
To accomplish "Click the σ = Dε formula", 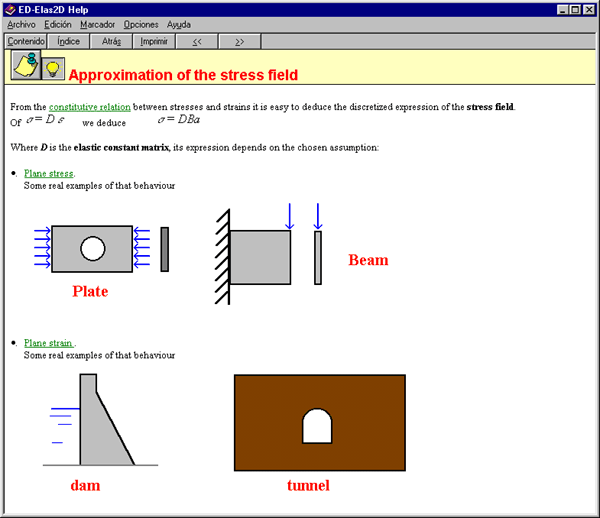I will pos(45,119).
